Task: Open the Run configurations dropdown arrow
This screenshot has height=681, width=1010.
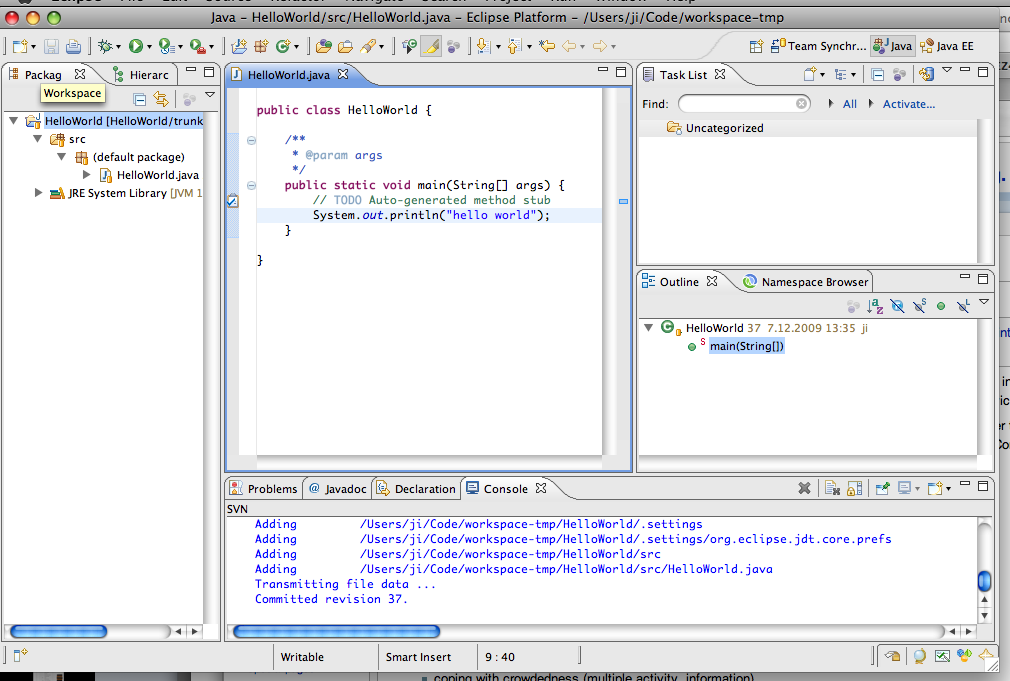Action: pyautogui.click(x=149, y=46)
